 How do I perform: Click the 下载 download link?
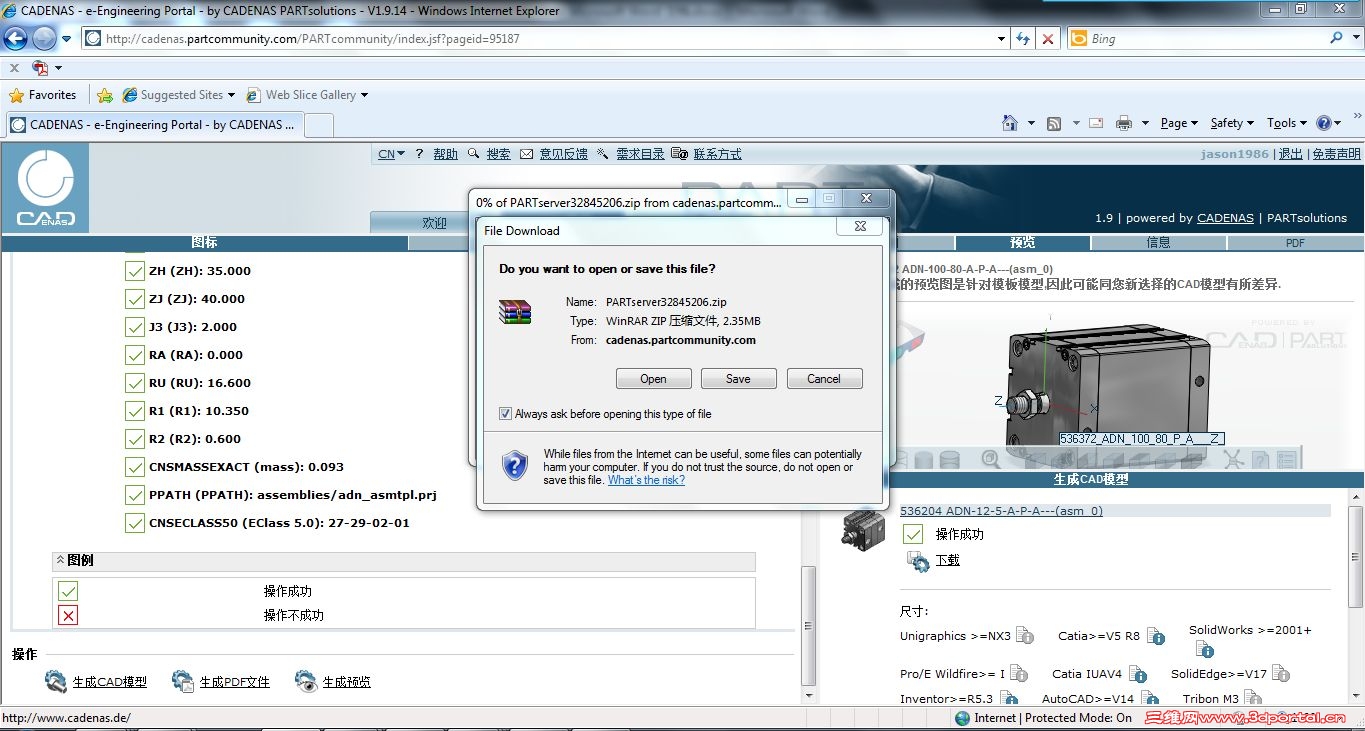tap(947, 561)
